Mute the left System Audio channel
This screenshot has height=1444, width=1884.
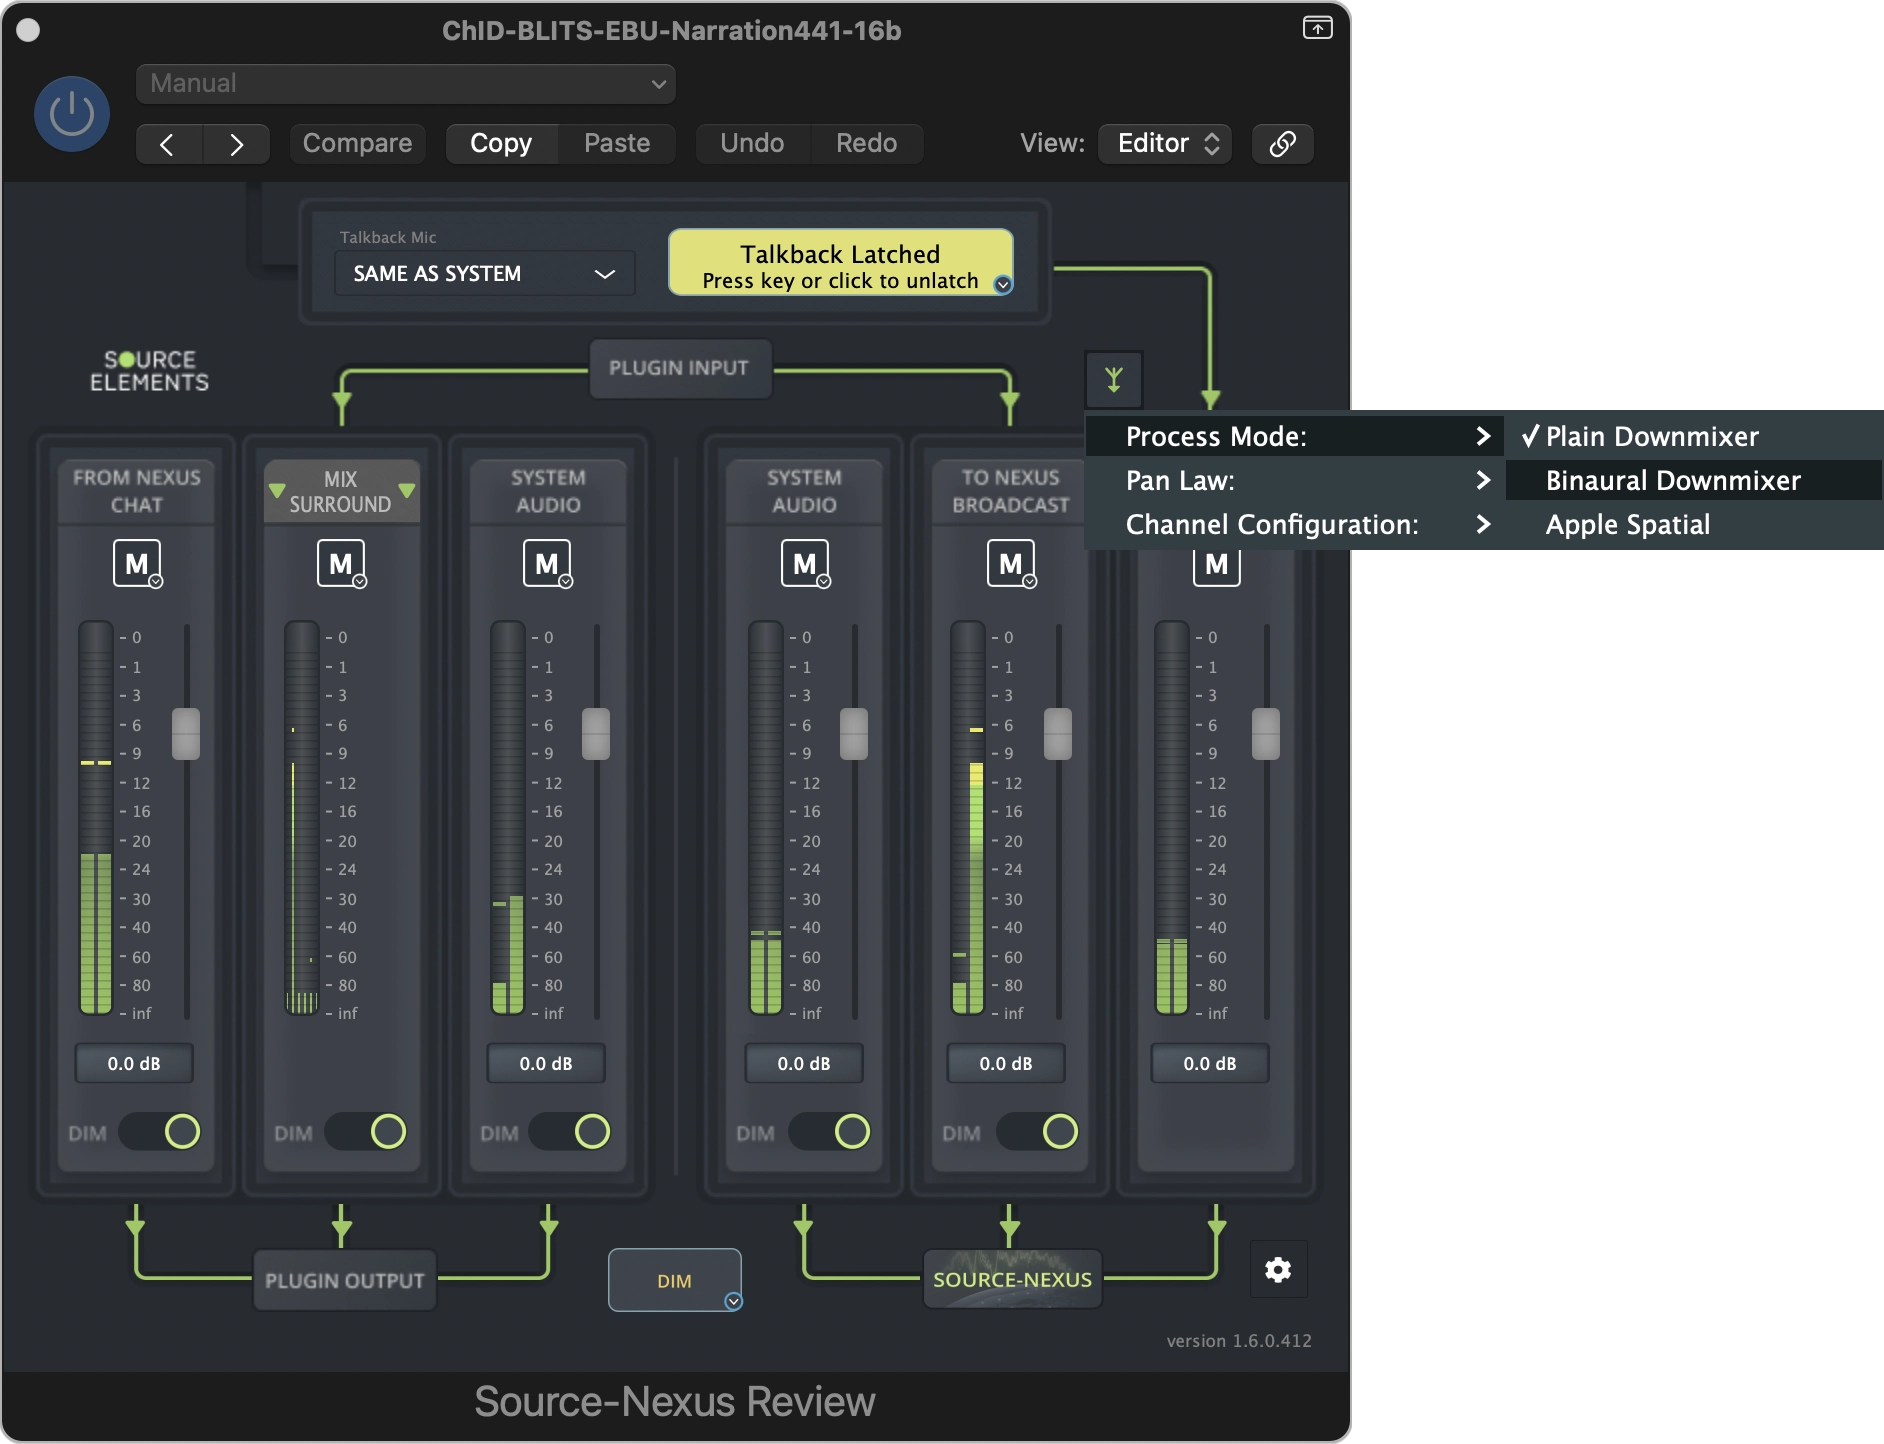pos(547,564)
